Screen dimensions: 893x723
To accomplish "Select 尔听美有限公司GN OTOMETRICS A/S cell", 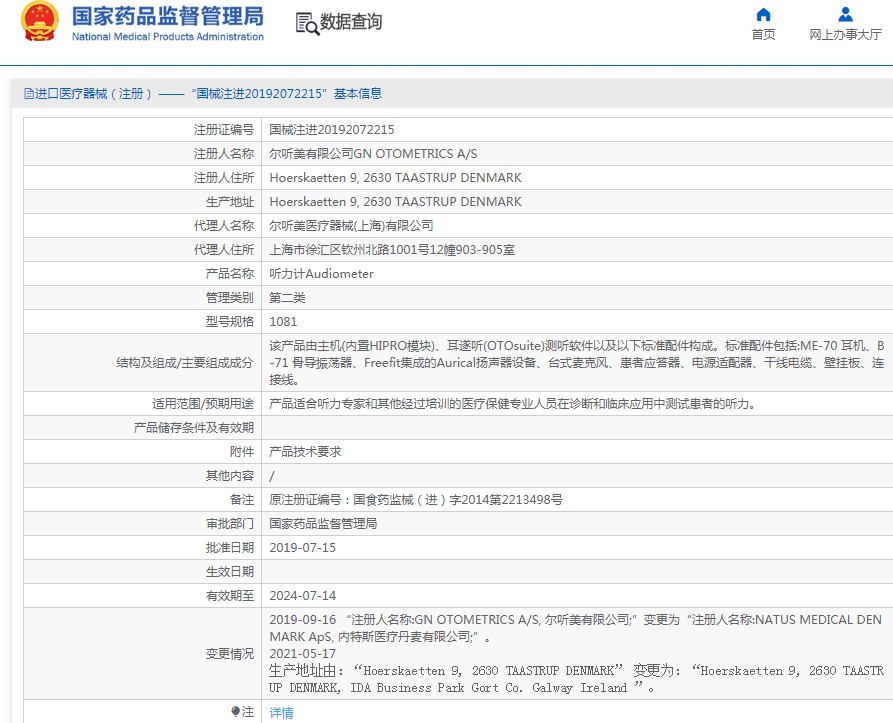I will click(373, 154).
